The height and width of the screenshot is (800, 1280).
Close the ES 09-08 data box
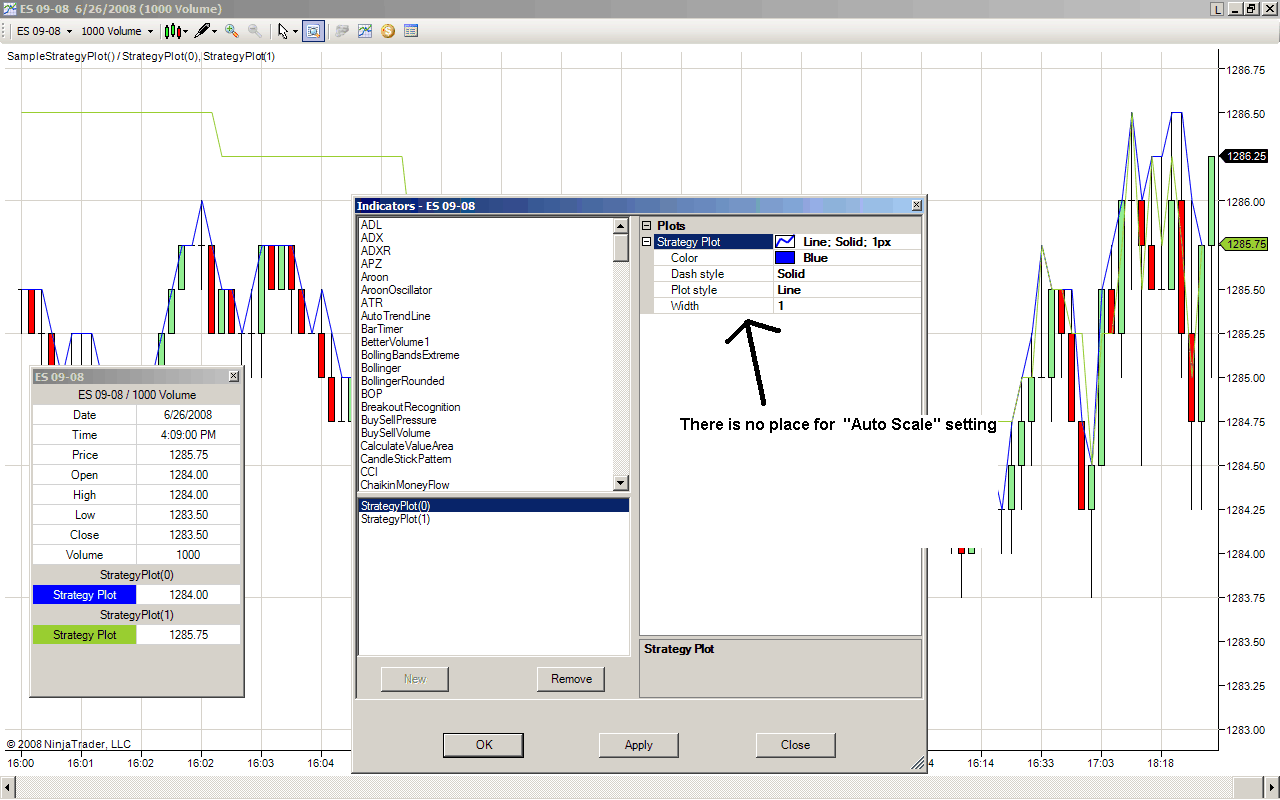pos(234,376)
